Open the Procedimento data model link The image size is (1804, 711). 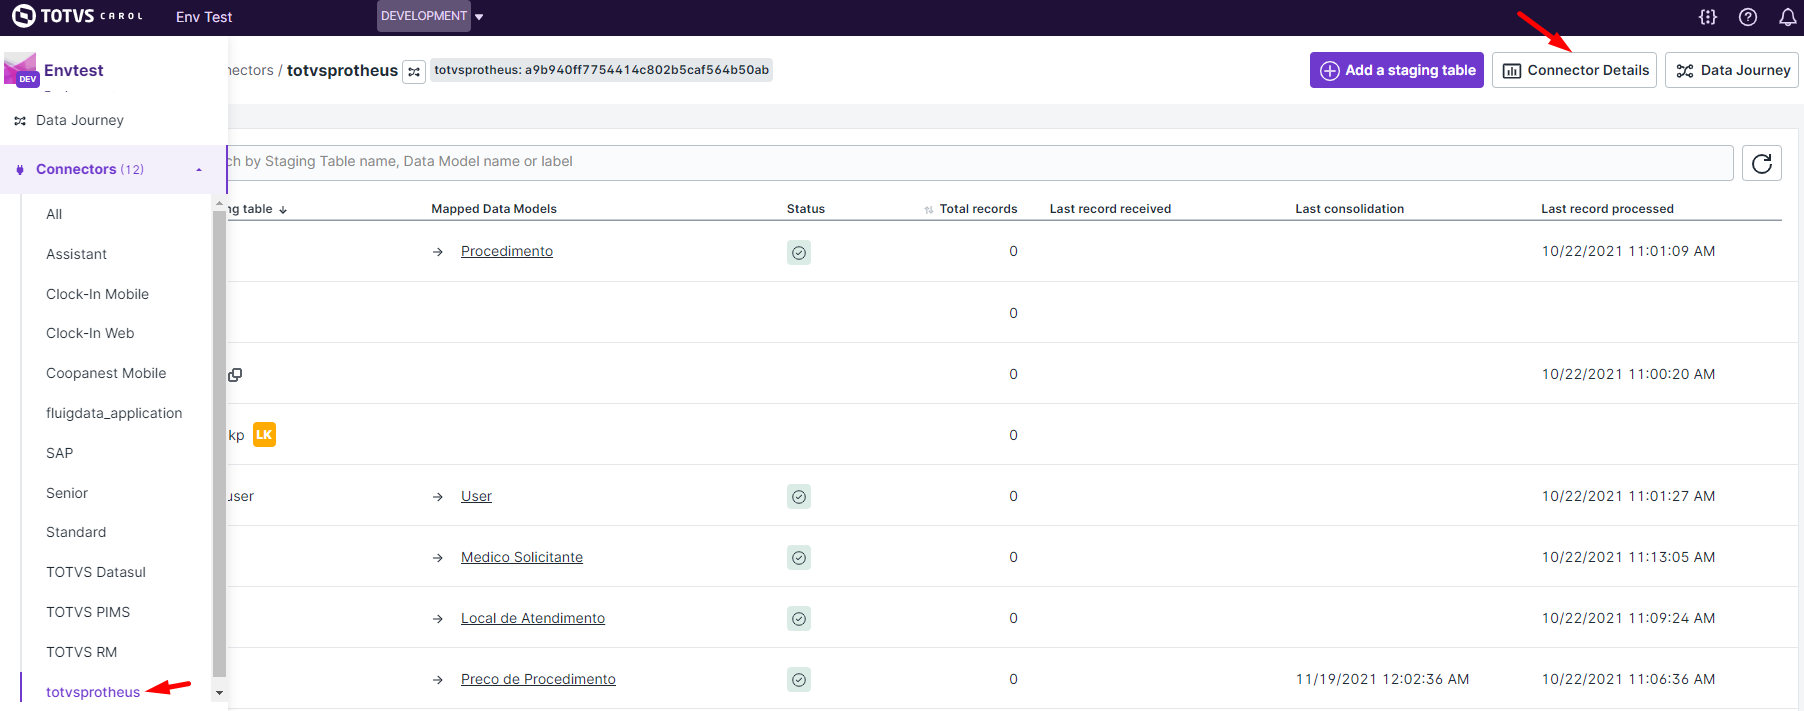click(507, 251)
